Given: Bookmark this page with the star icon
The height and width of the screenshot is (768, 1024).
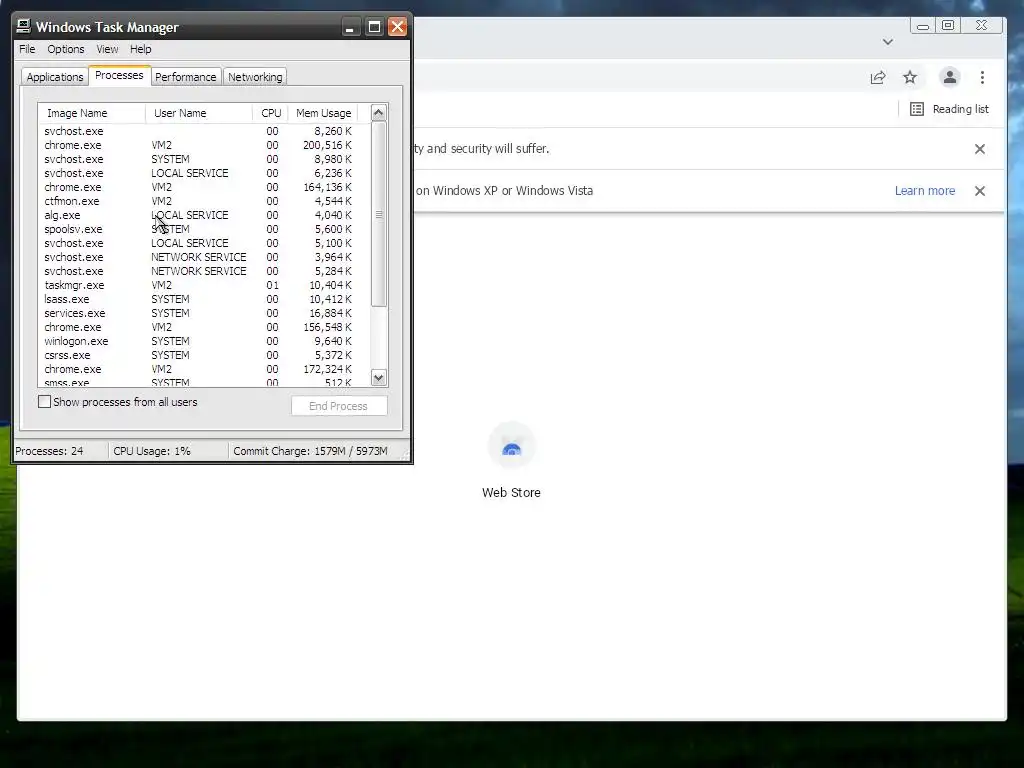Looking at the screenshot, I should coord(910,78).
